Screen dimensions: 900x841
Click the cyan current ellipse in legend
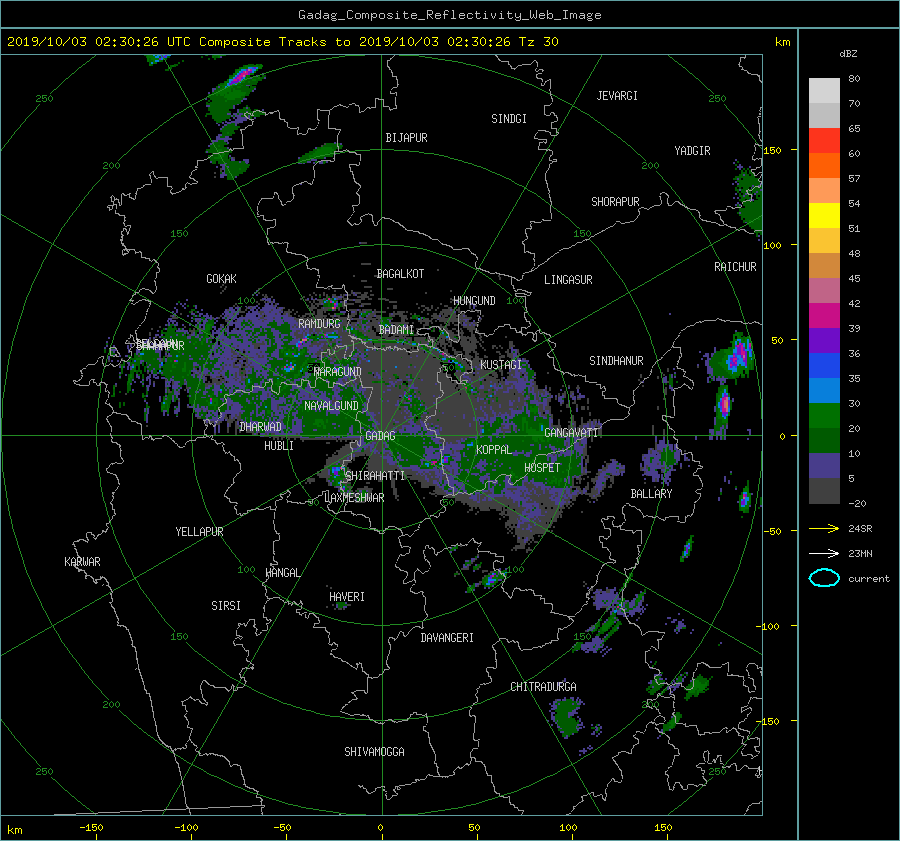824,578
